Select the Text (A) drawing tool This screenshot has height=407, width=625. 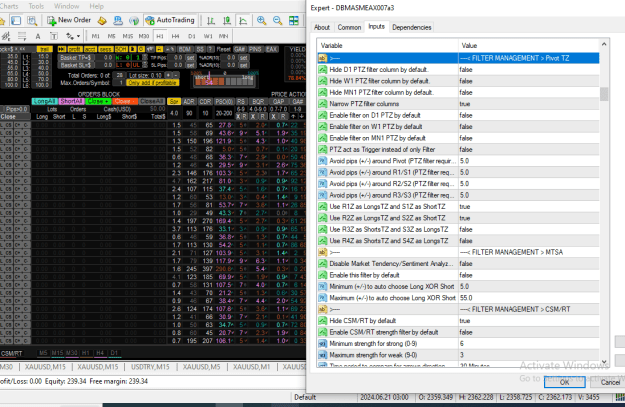(38, 36)
